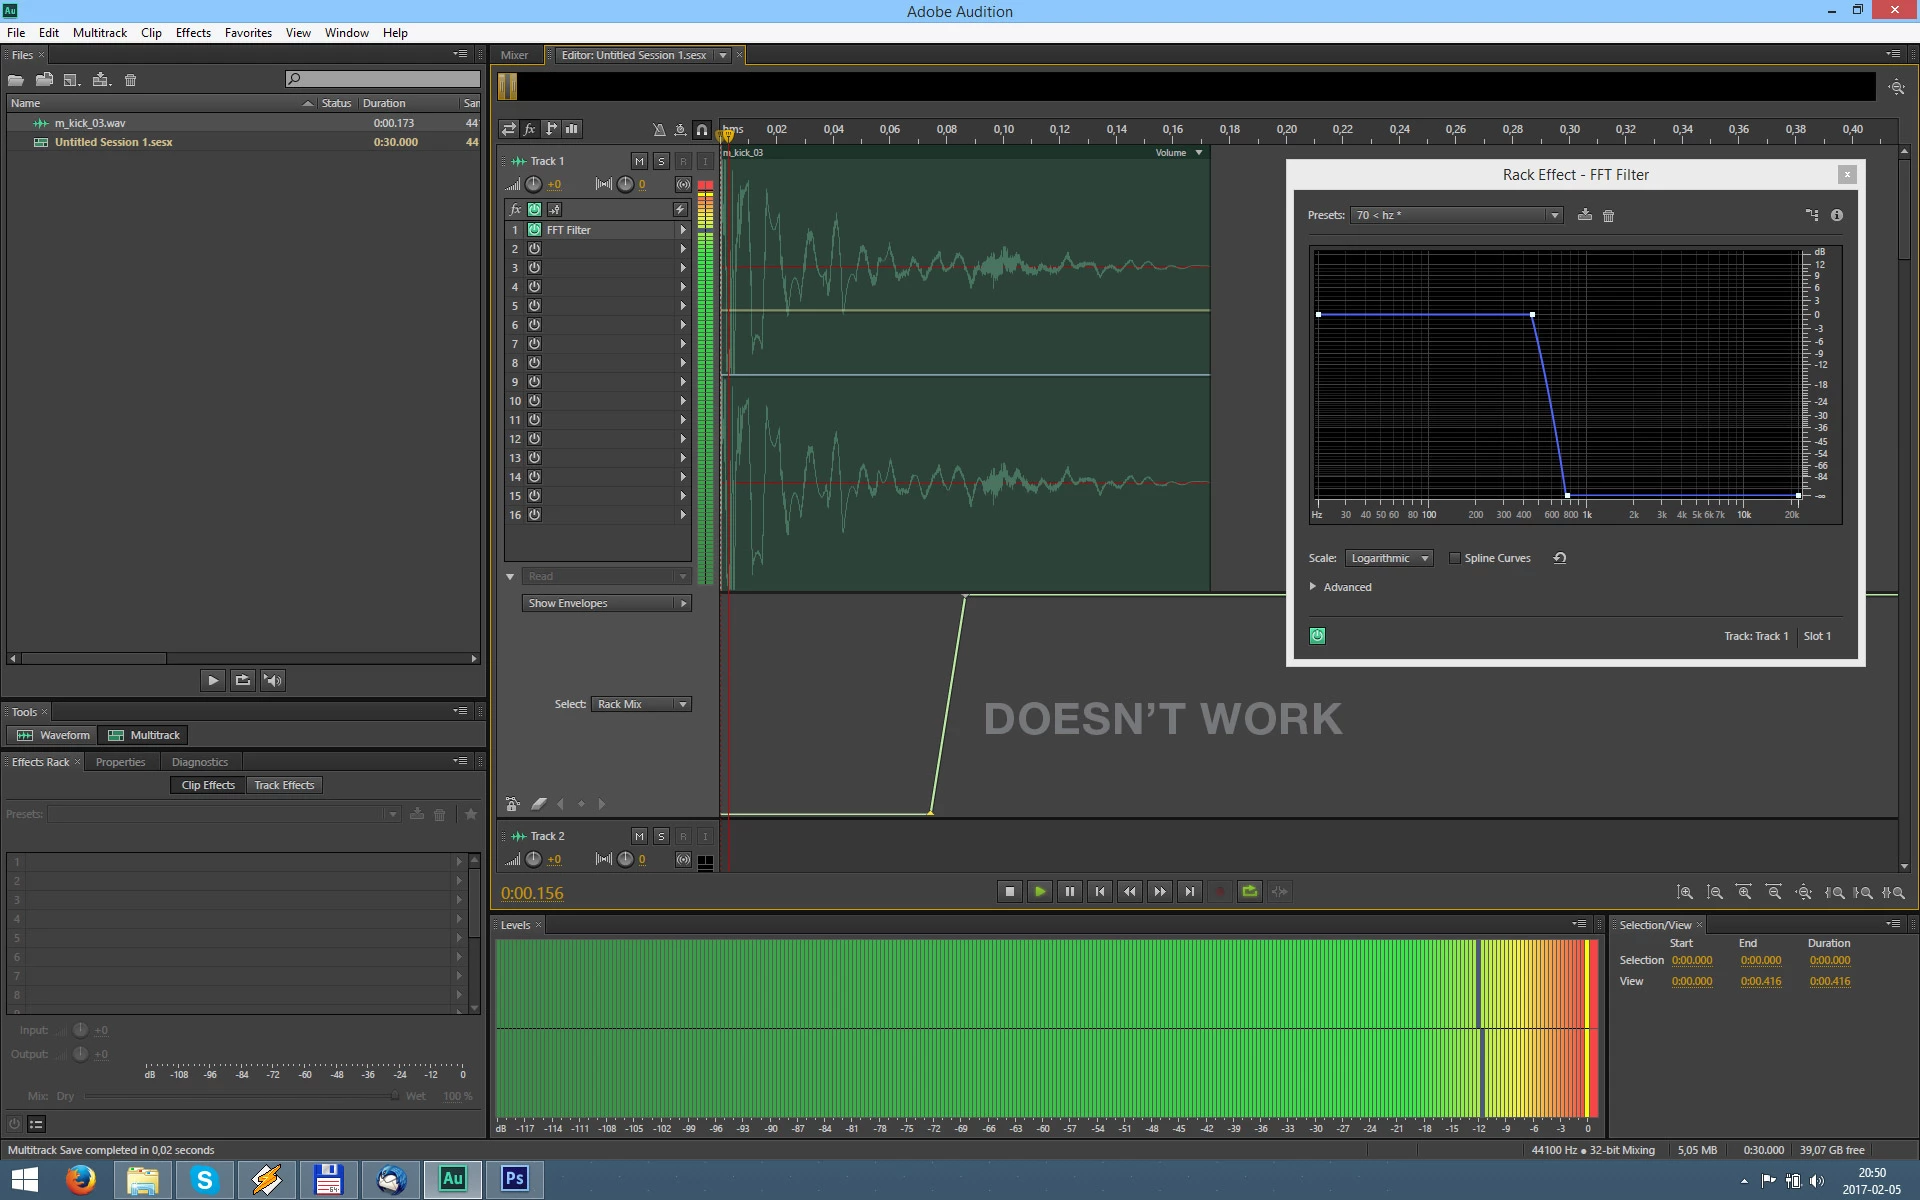The image size is (1920, 1200).
Task: Open Photoshop from the Windows taskbar
Action: 514,1179
